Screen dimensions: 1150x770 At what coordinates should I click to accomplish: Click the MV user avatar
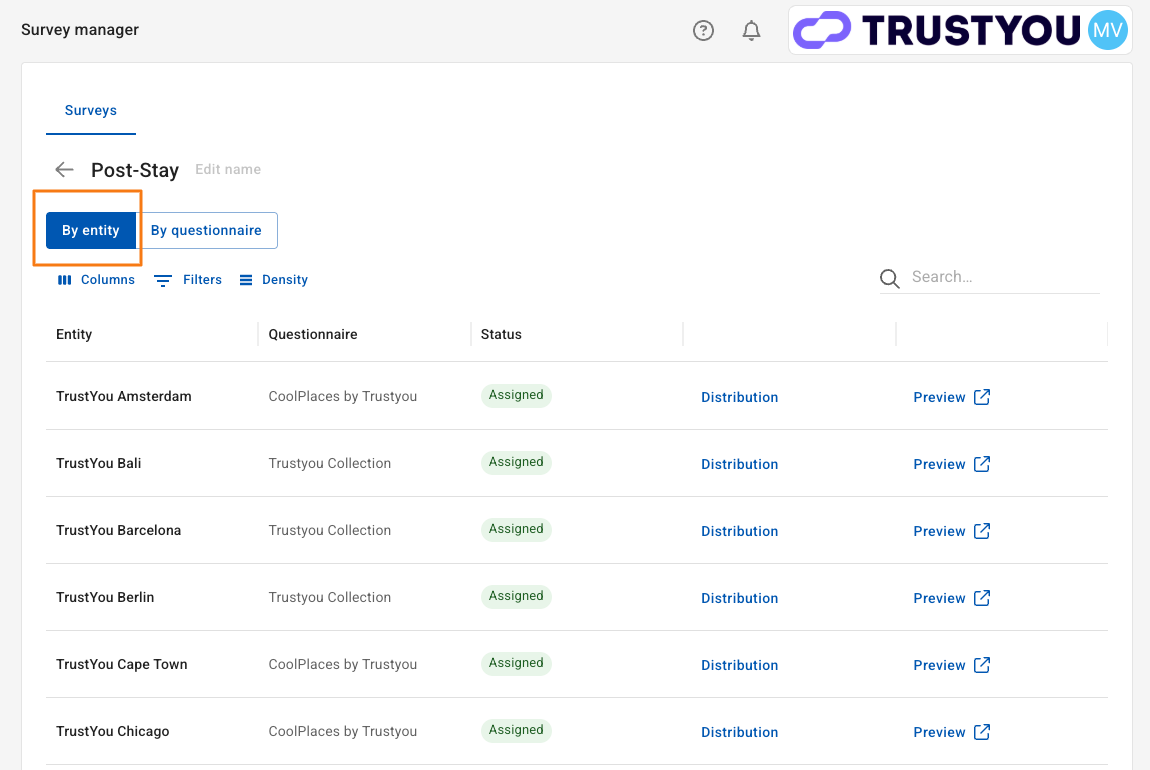pos(1107,30)
